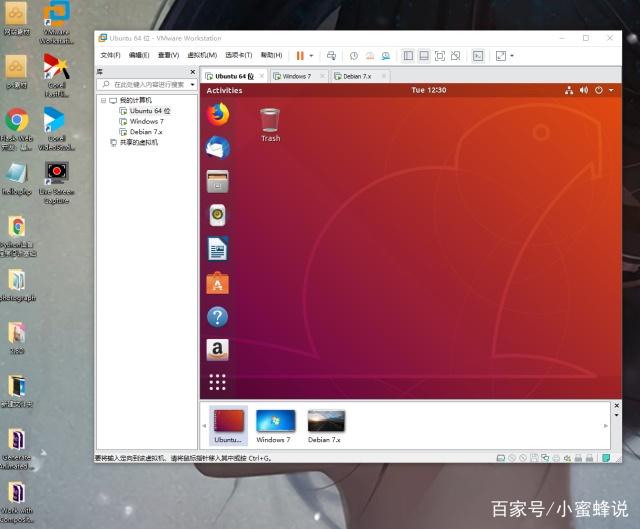Open Help from the Ubuntu dock

click(x=218, y=317)
